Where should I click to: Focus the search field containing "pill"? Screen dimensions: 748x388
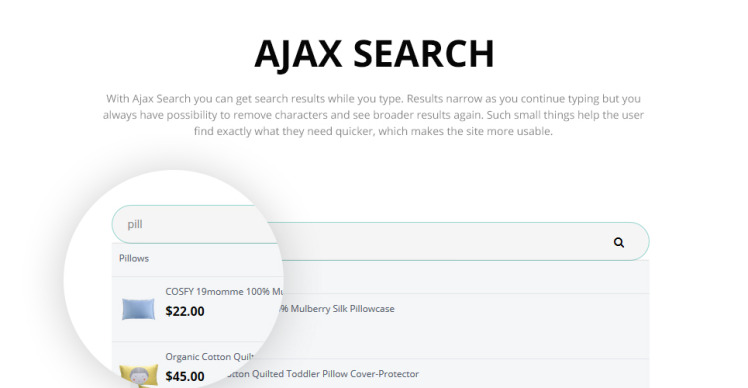pos(197,224)
